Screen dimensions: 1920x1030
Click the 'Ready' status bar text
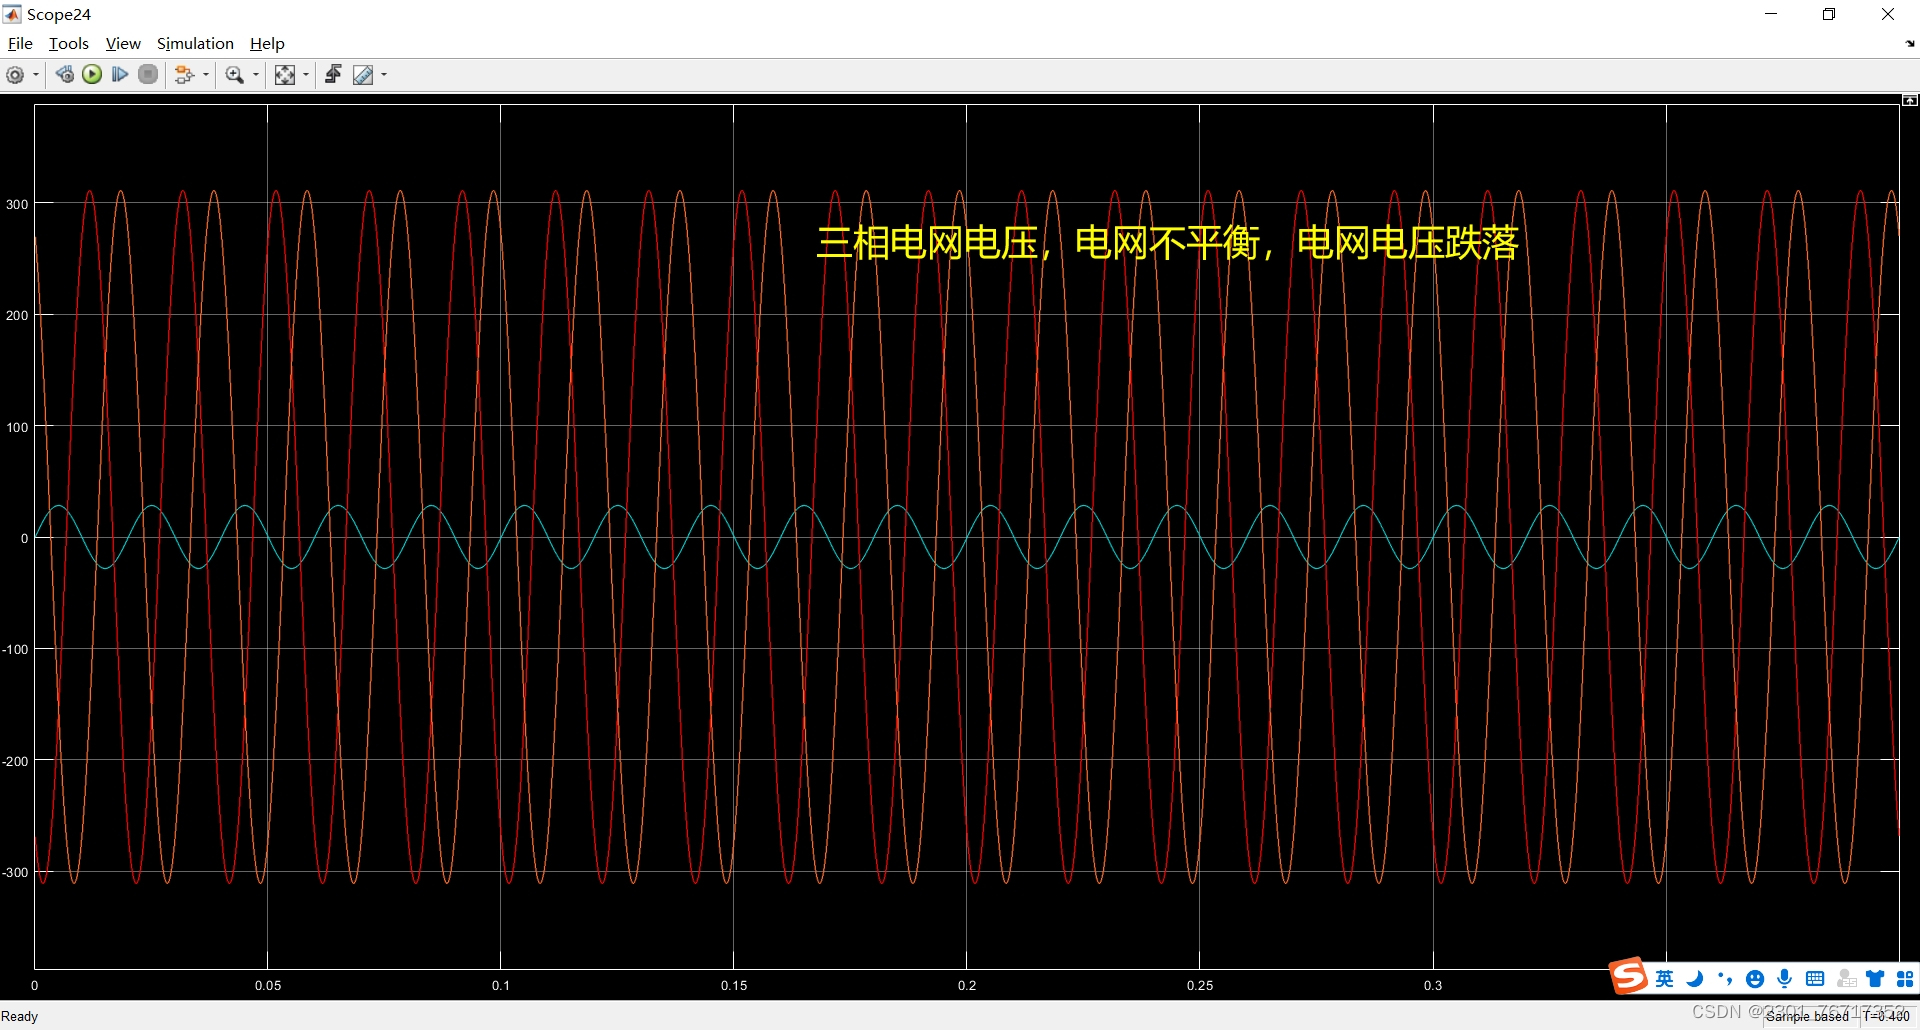(x=20, y=1016)
